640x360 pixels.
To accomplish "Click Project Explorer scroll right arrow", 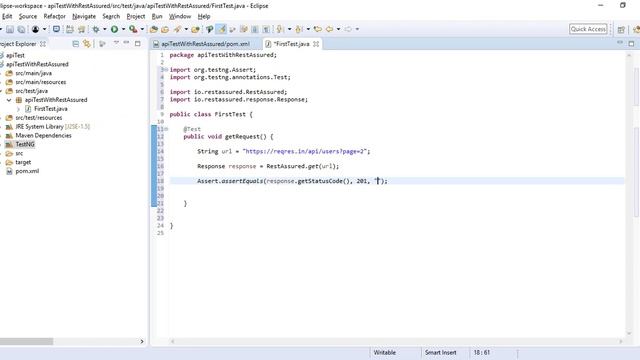I will tap(142, 341).
